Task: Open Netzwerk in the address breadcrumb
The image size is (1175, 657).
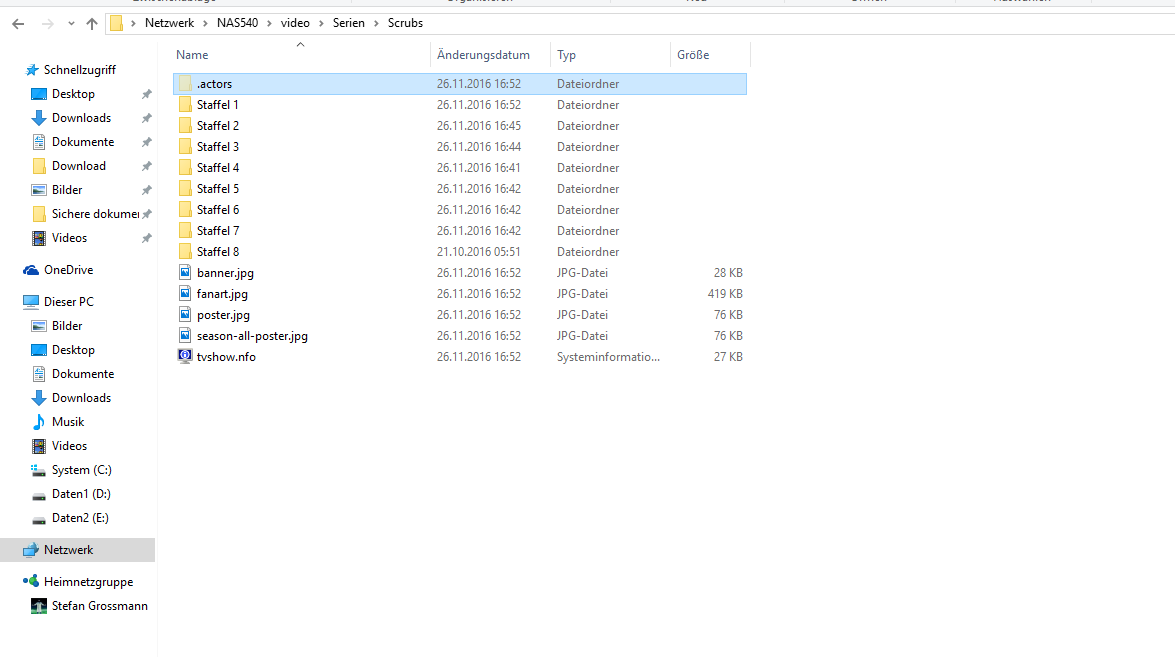Action: (x=169, y=23)
